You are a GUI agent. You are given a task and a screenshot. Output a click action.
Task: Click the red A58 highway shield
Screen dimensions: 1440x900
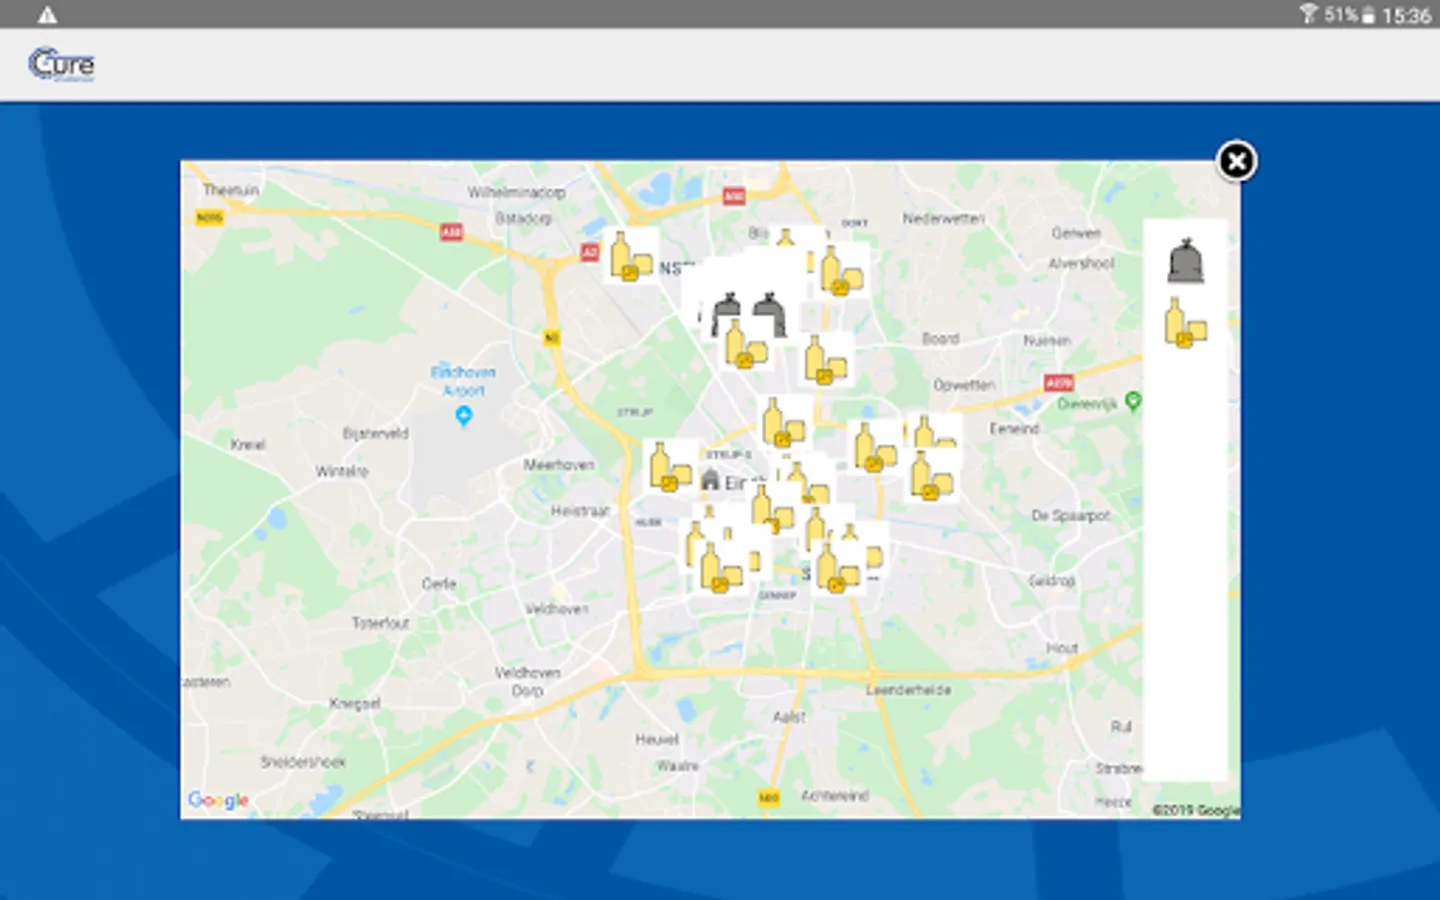(451, 231)
